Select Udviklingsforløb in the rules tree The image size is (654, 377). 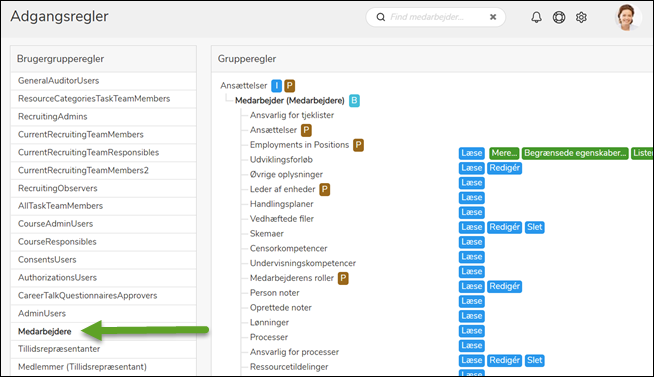click(281, 160)
